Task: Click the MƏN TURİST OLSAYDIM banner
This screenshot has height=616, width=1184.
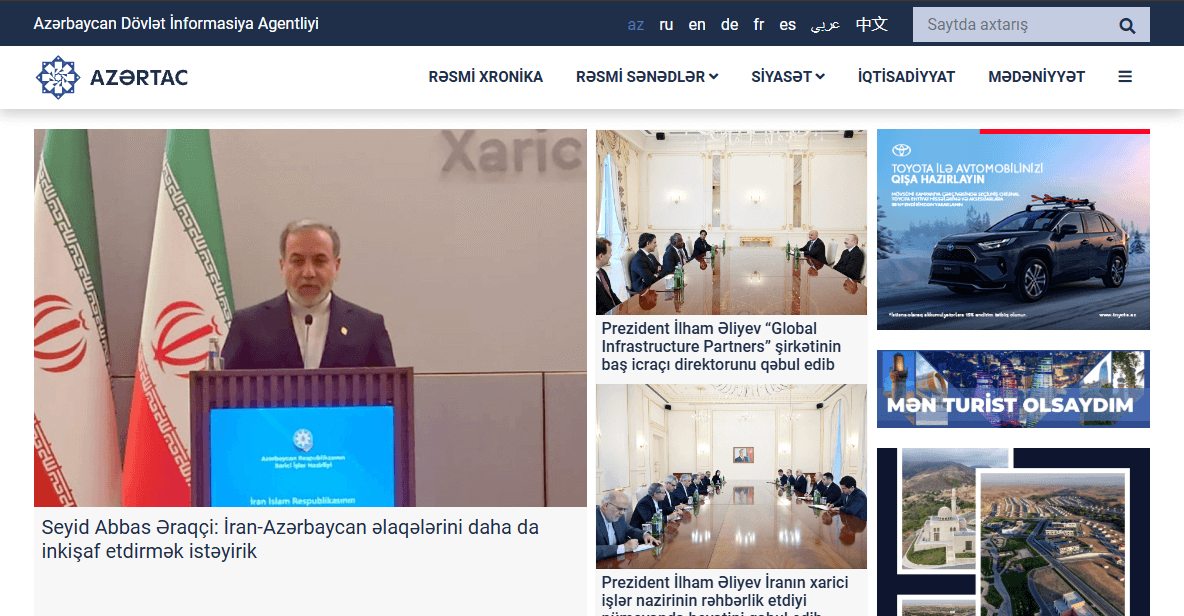Action: tap(1013, 389)
